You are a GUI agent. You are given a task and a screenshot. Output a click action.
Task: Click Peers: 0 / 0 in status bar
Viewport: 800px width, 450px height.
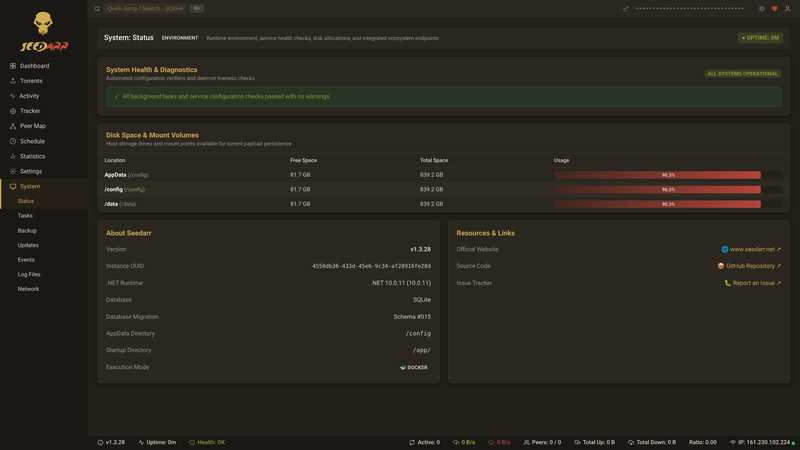(542, 442)
